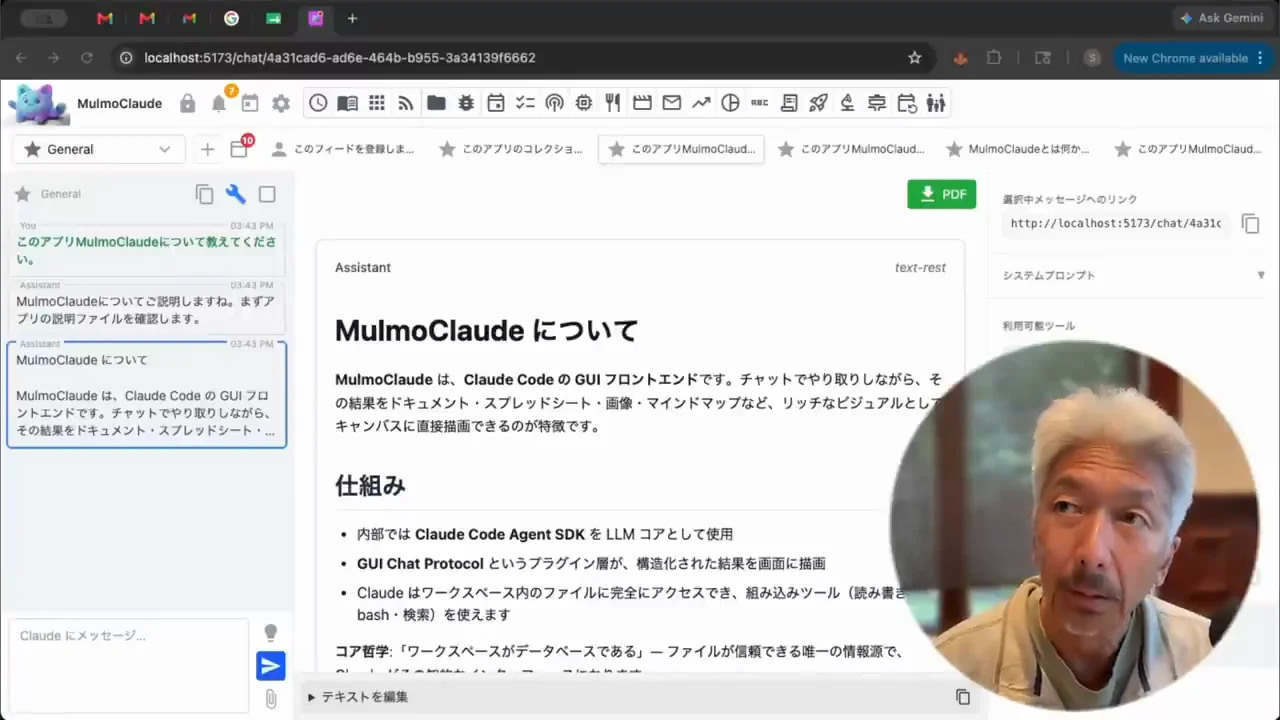
Task: Select the このアプリのコレクショ... session tab
Action: tap(512, 149)
